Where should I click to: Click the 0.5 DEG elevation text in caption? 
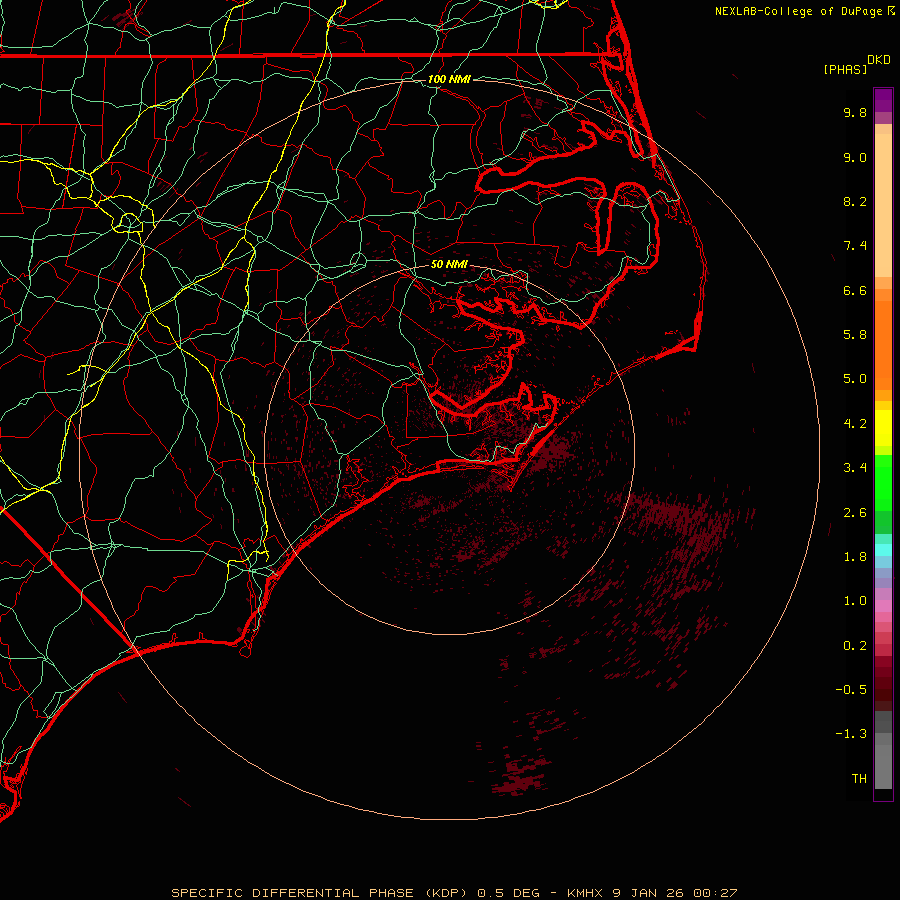tap(509, 893)
